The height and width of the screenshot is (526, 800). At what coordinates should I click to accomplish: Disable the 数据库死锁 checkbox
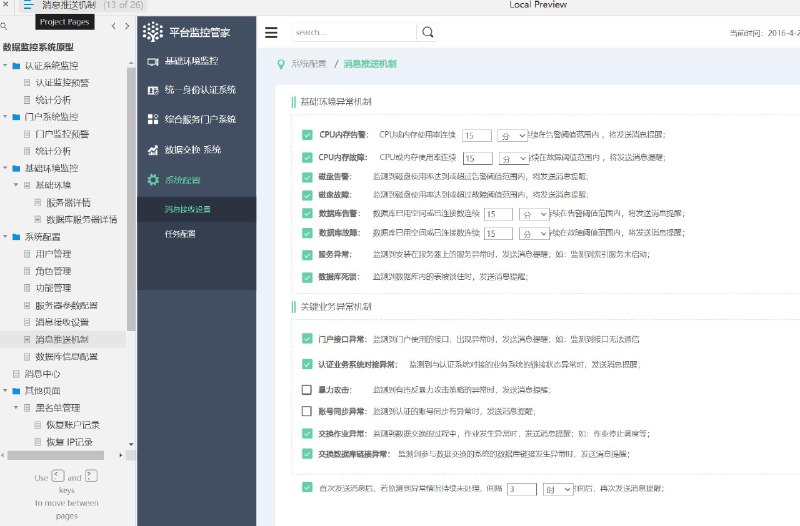pyautogui.click(x=307, y=277)
